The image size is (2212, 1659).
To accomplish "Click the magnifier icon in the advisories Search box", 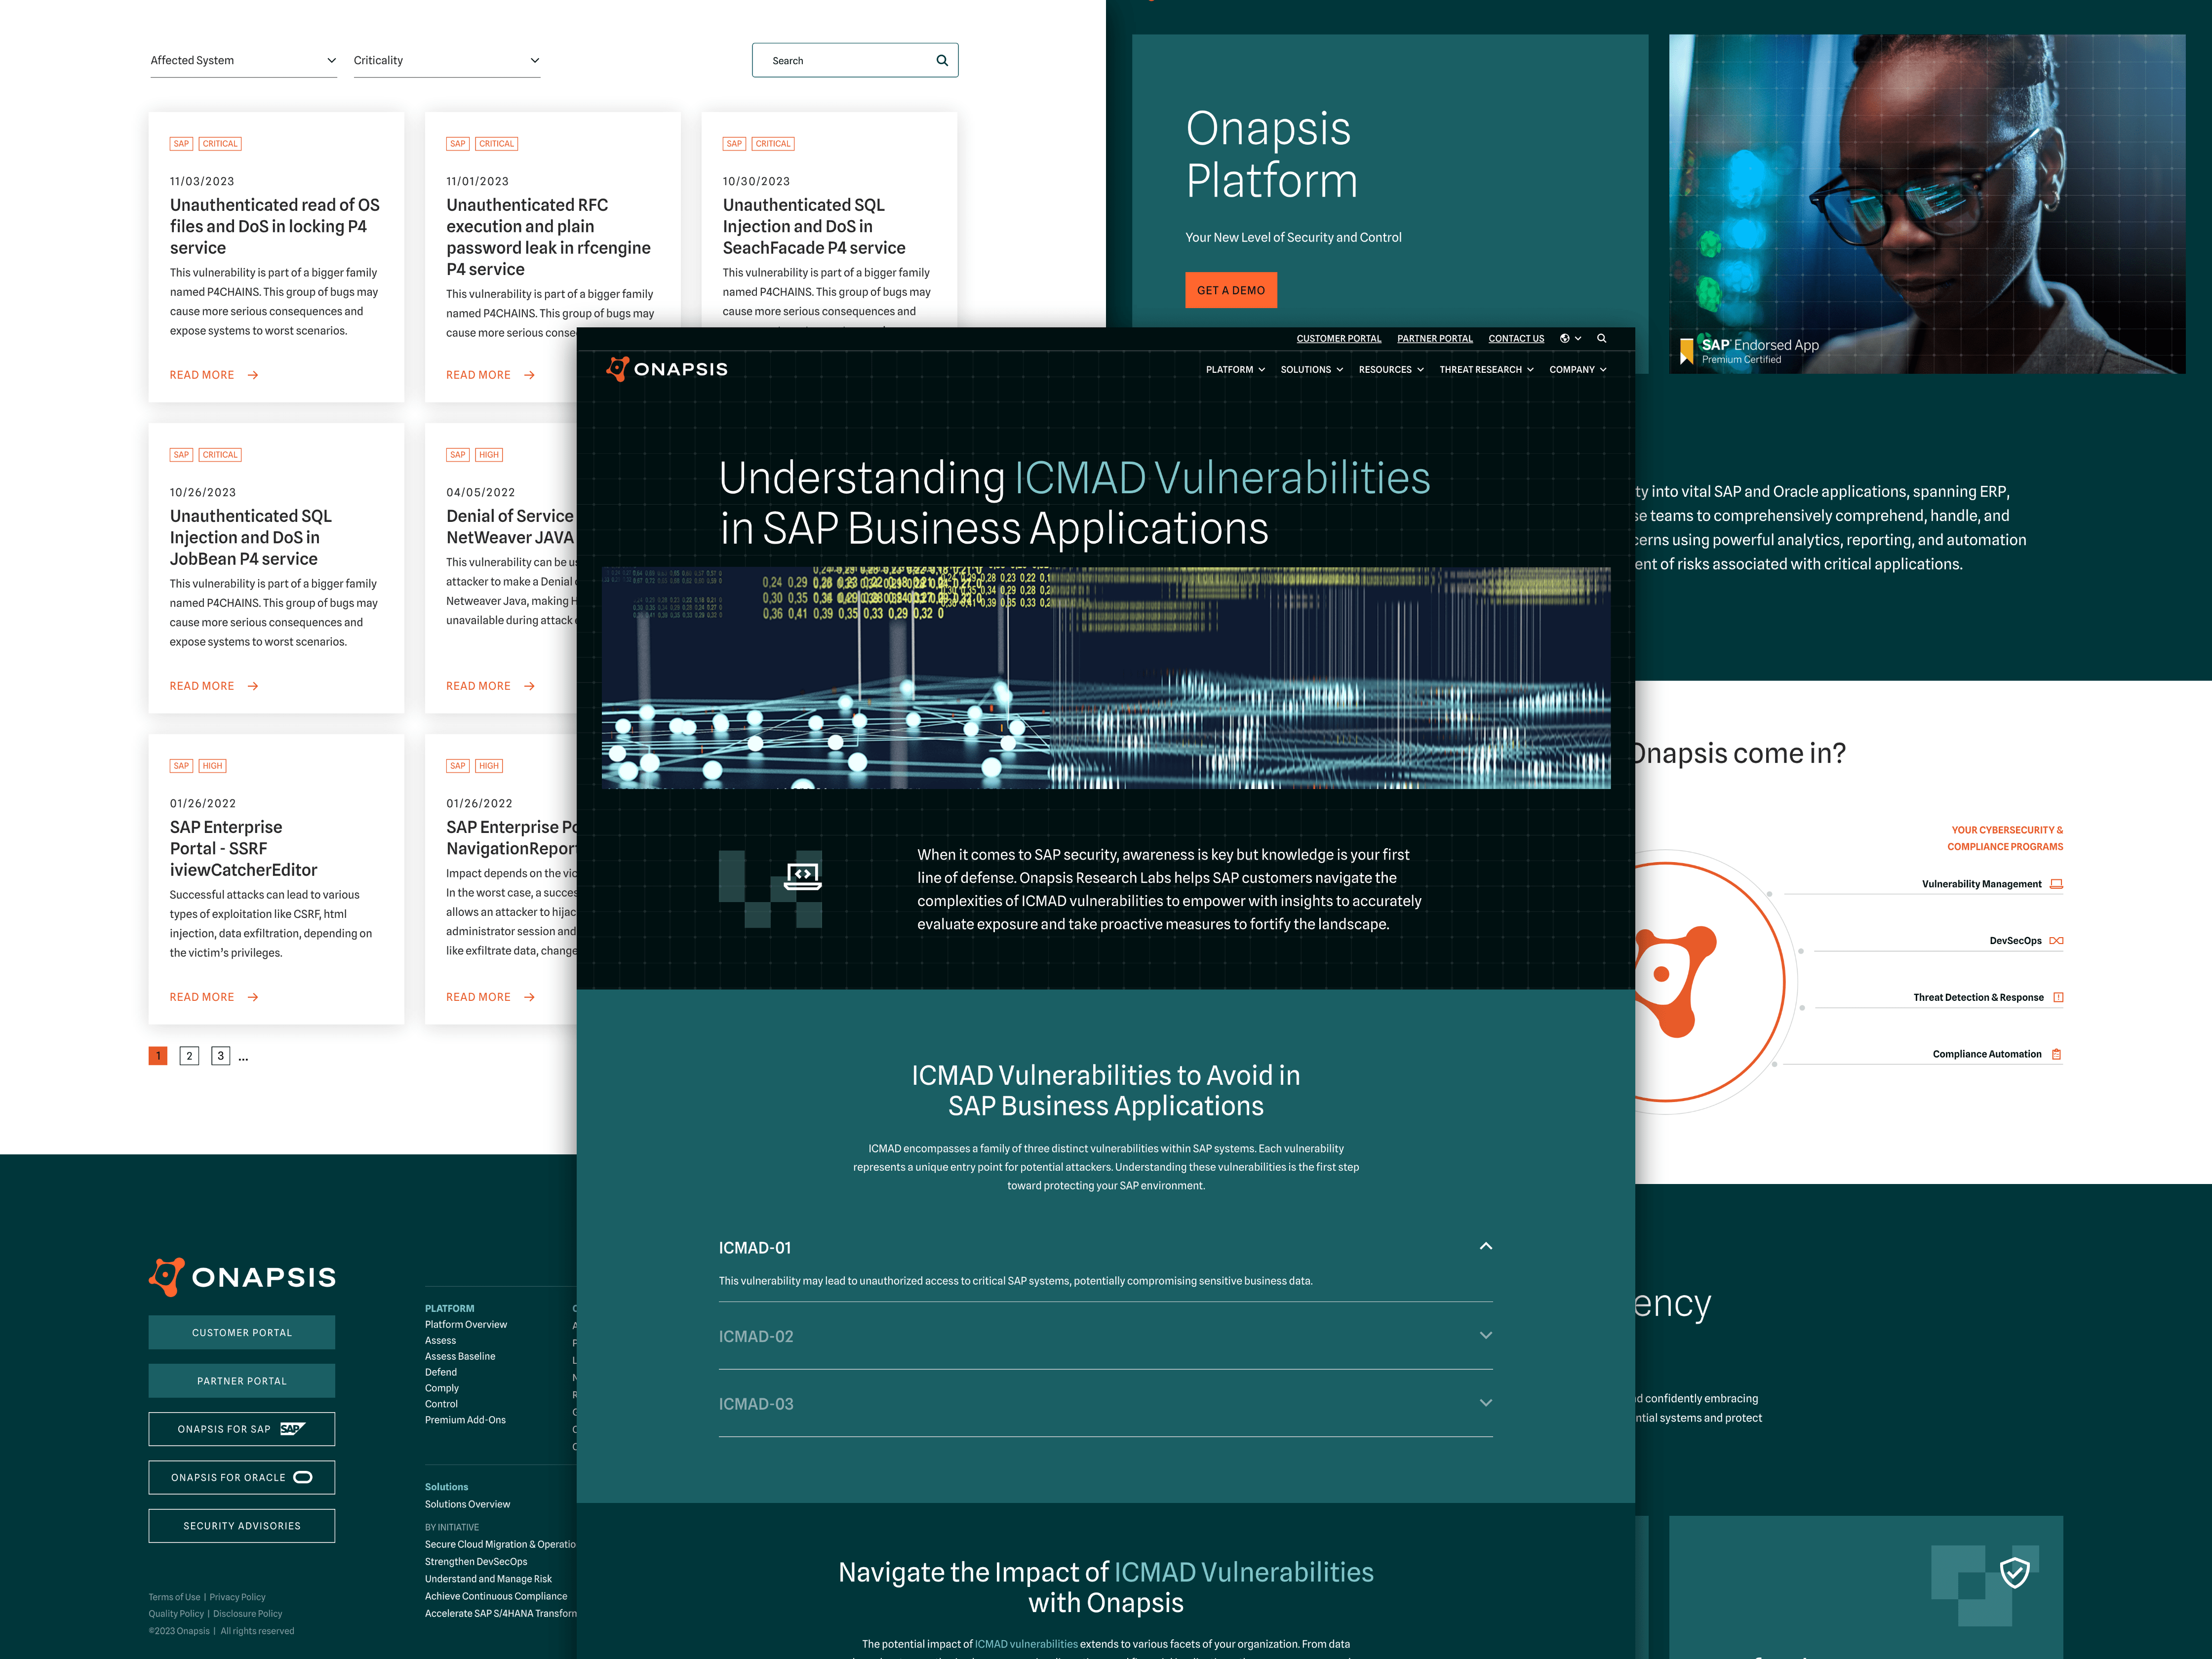I will [x=942, y=60].
